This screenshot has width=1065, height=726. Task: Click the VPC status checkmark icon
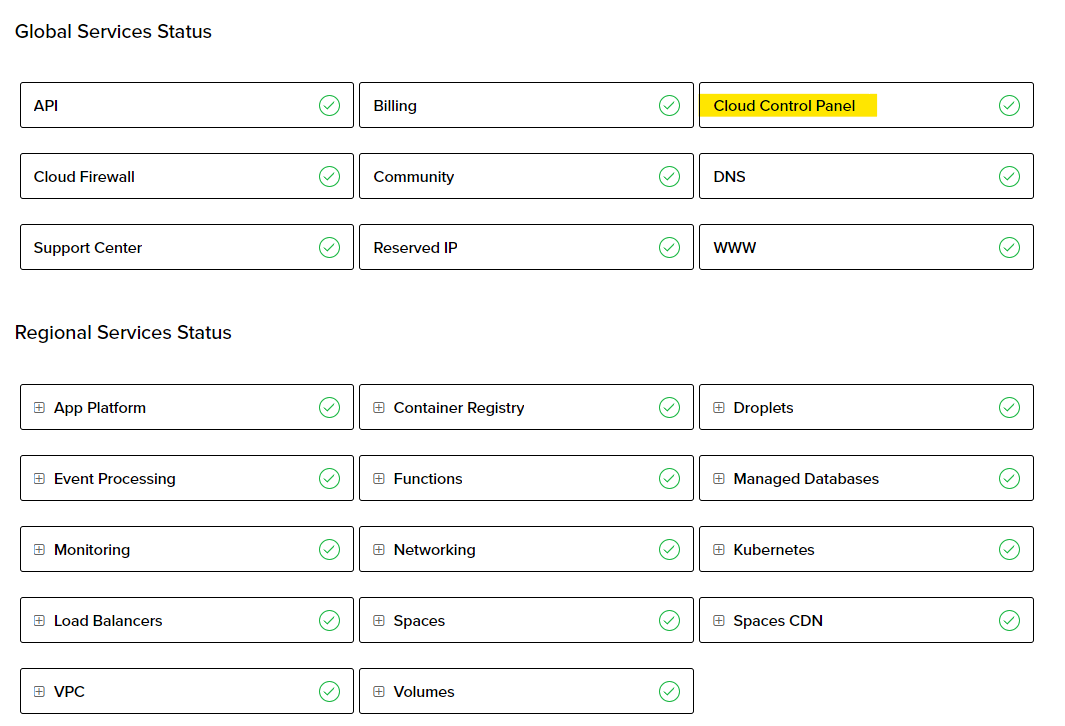click(329, 691)
